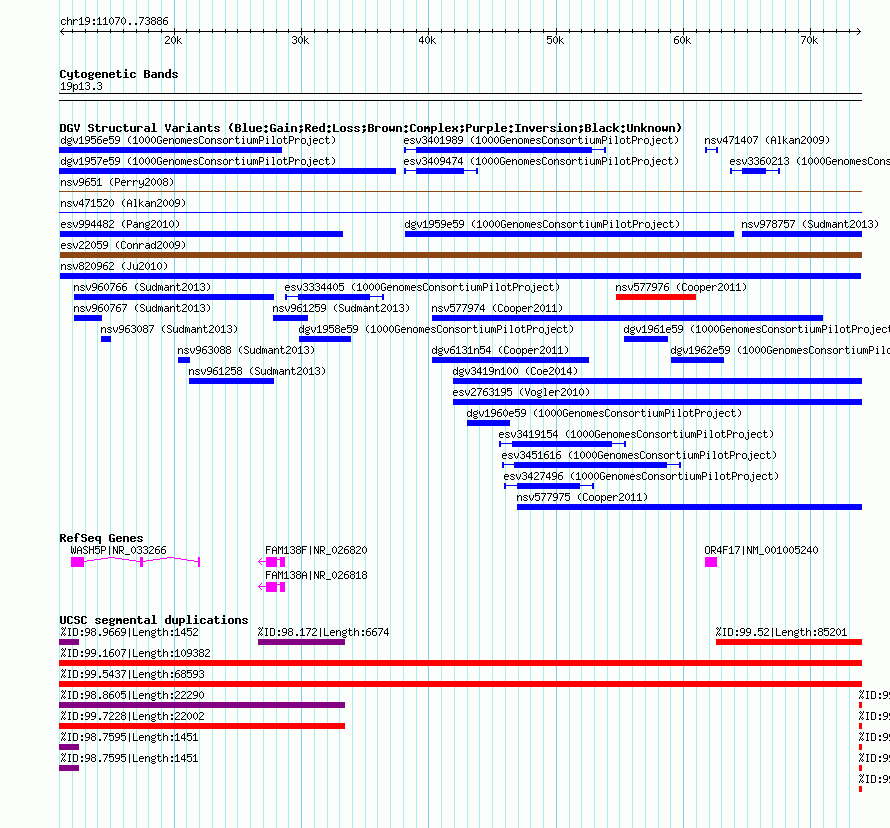Open dgv6131n54 (Cooper2011) variant
The image size is (890, 828).
510,360
